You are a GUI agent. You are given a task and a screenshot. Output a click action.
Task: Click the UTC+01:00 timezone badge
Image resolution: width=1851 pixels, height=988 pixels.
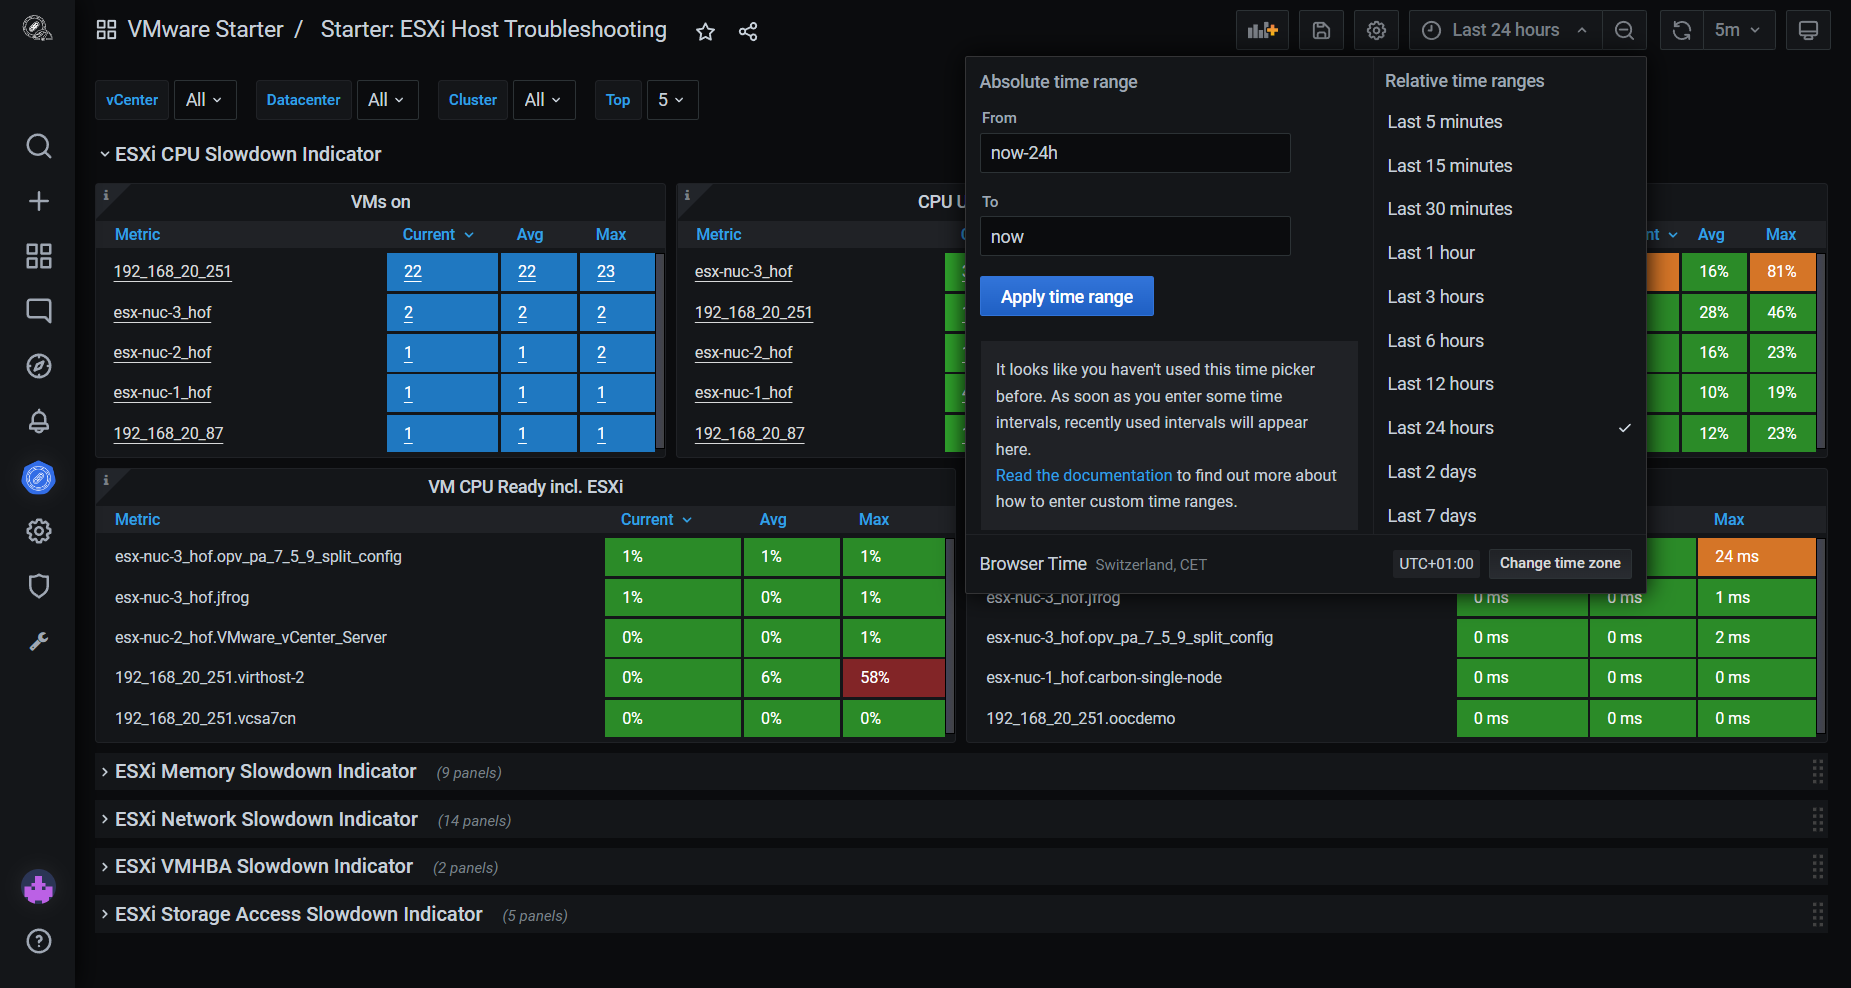1436,564
